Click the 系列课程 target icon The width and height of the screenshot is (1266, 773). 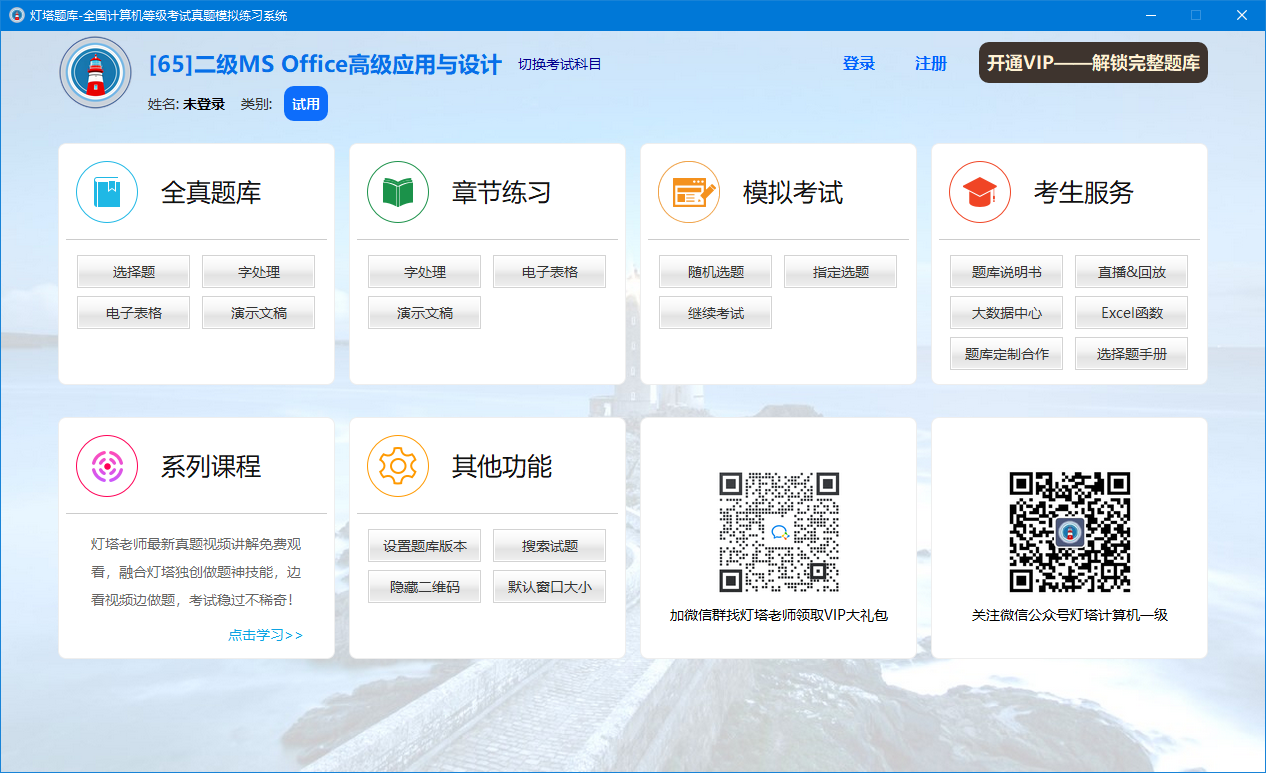coord(106,466)
